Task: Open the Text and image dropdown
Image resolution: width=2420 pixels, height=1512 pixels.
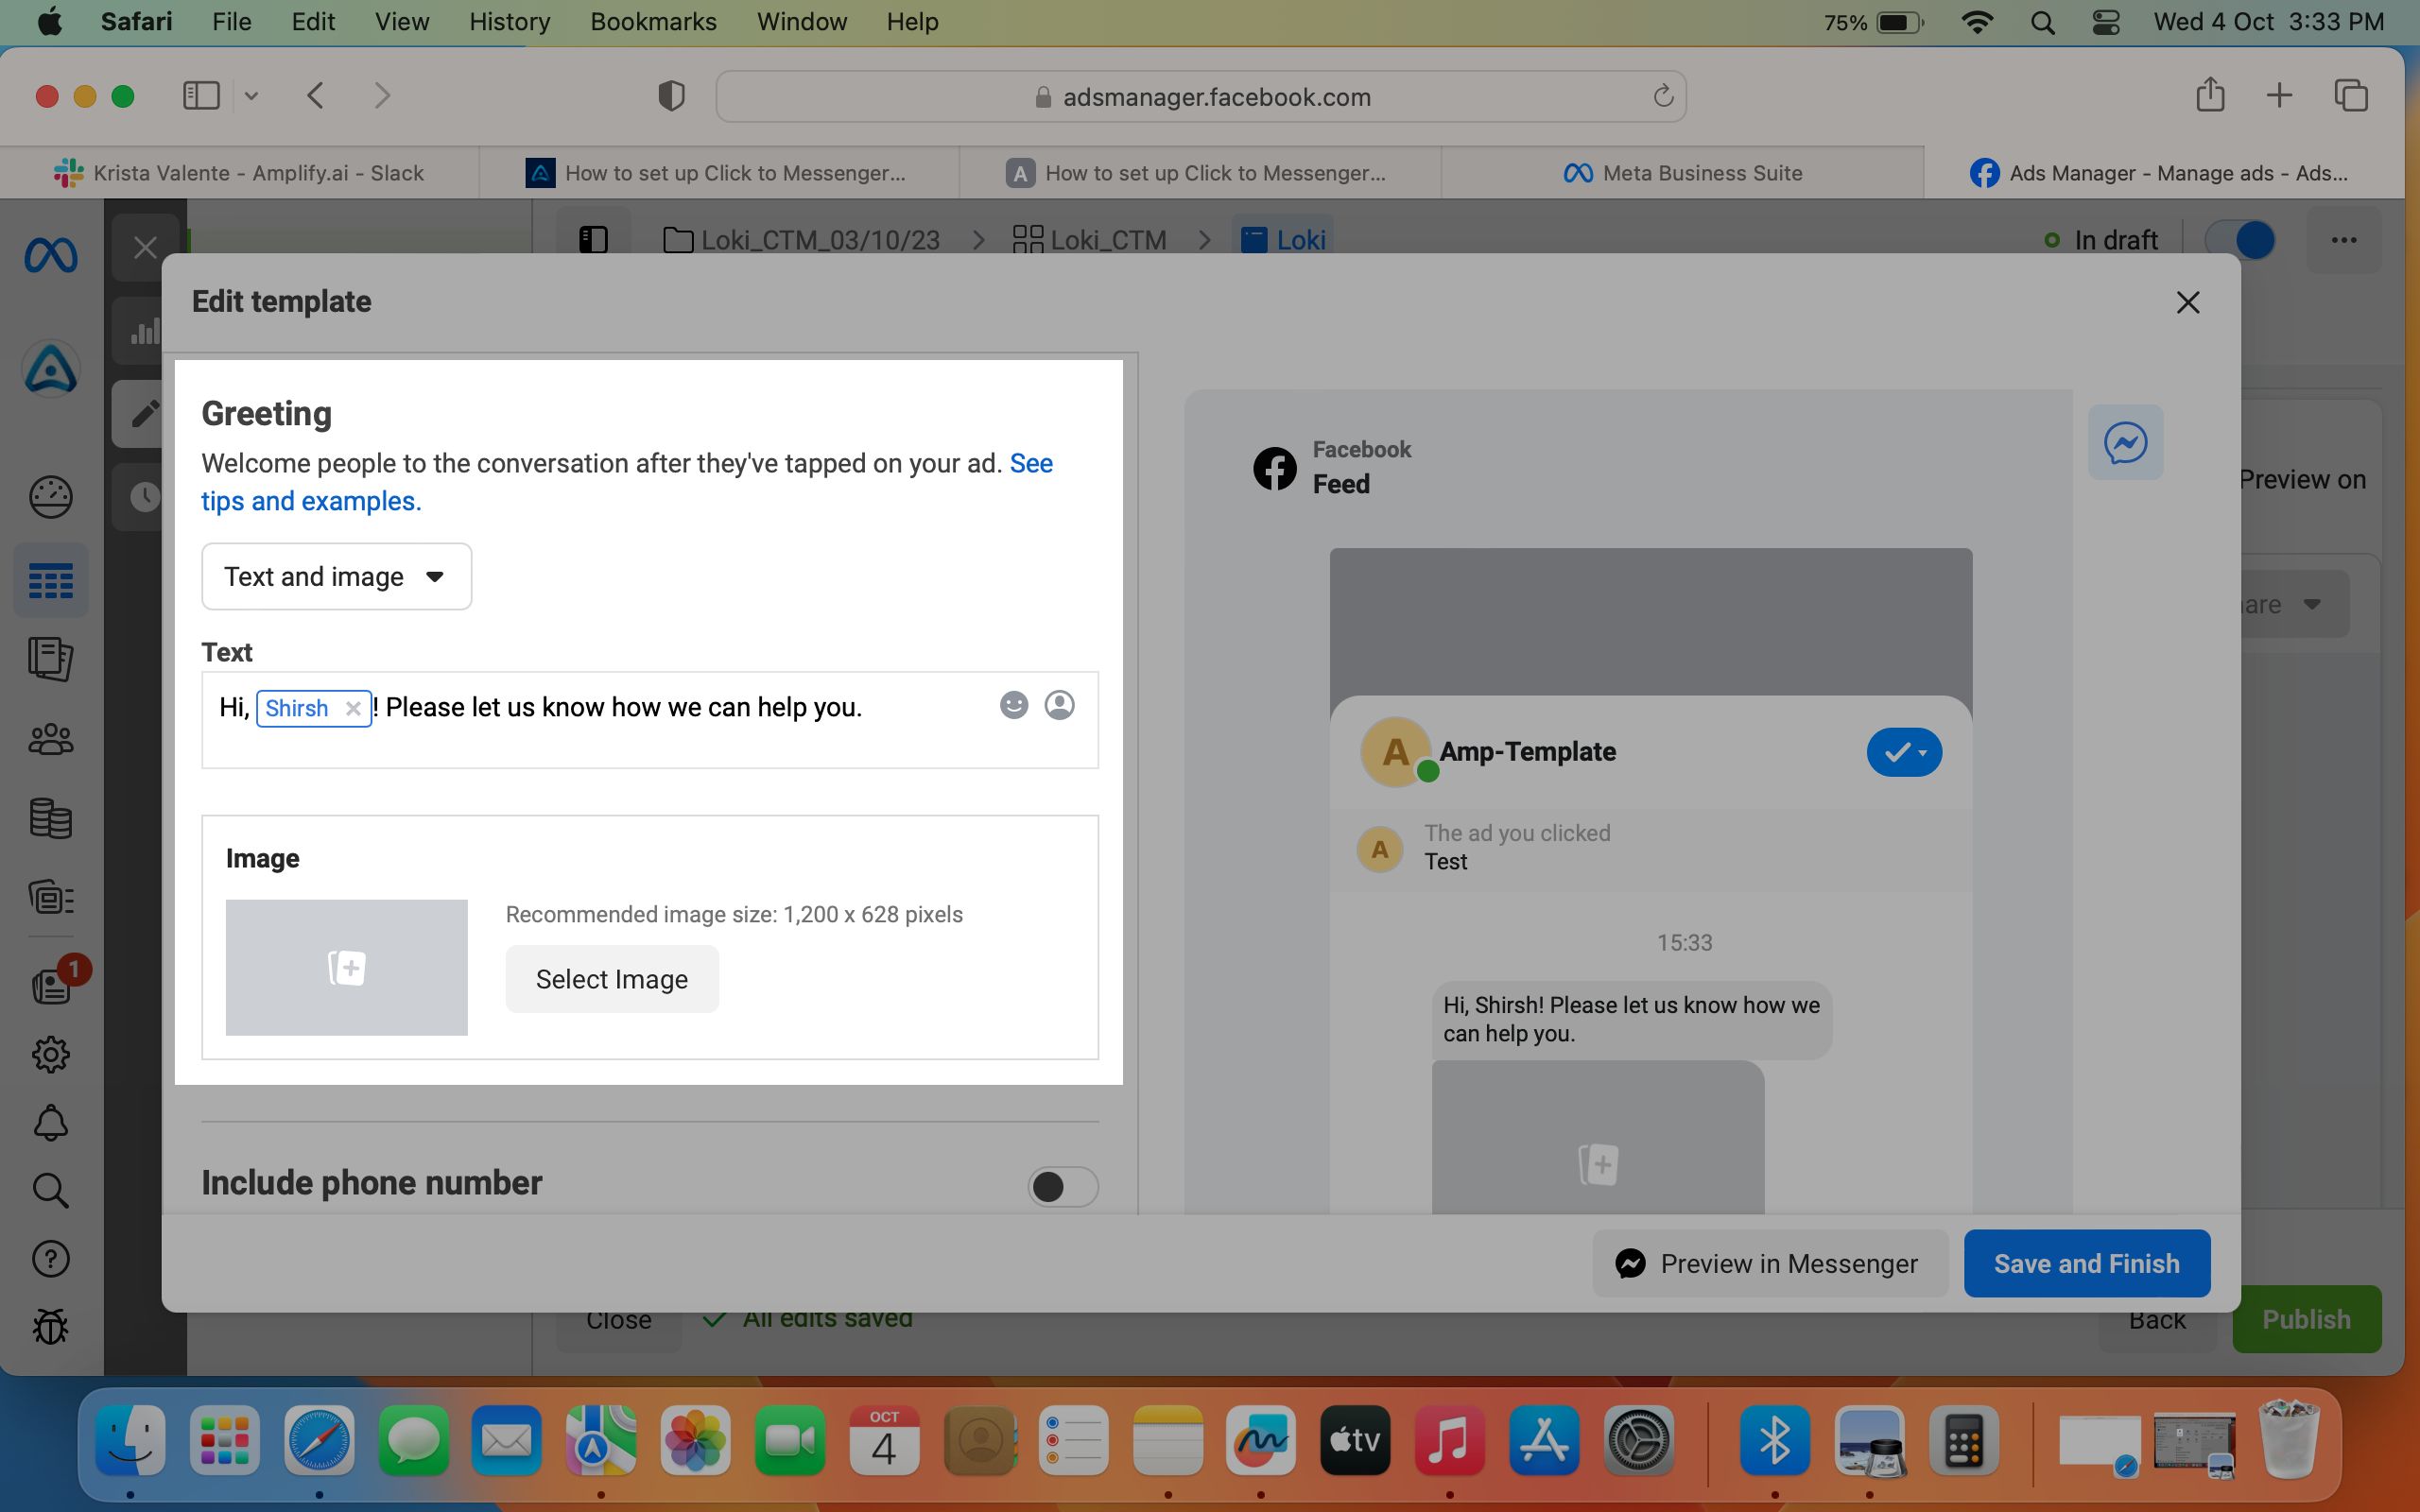Action: click(x=336, y=577)
